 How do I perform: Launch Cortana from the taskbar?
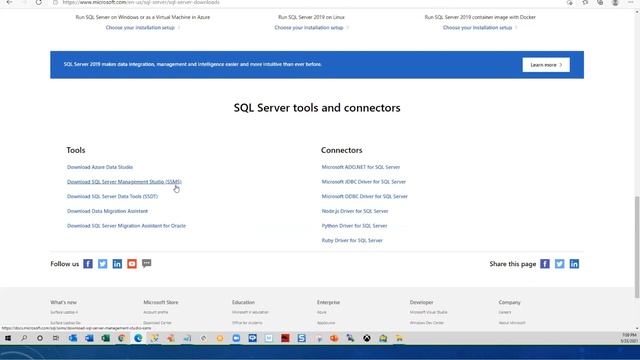pos(40,338)
